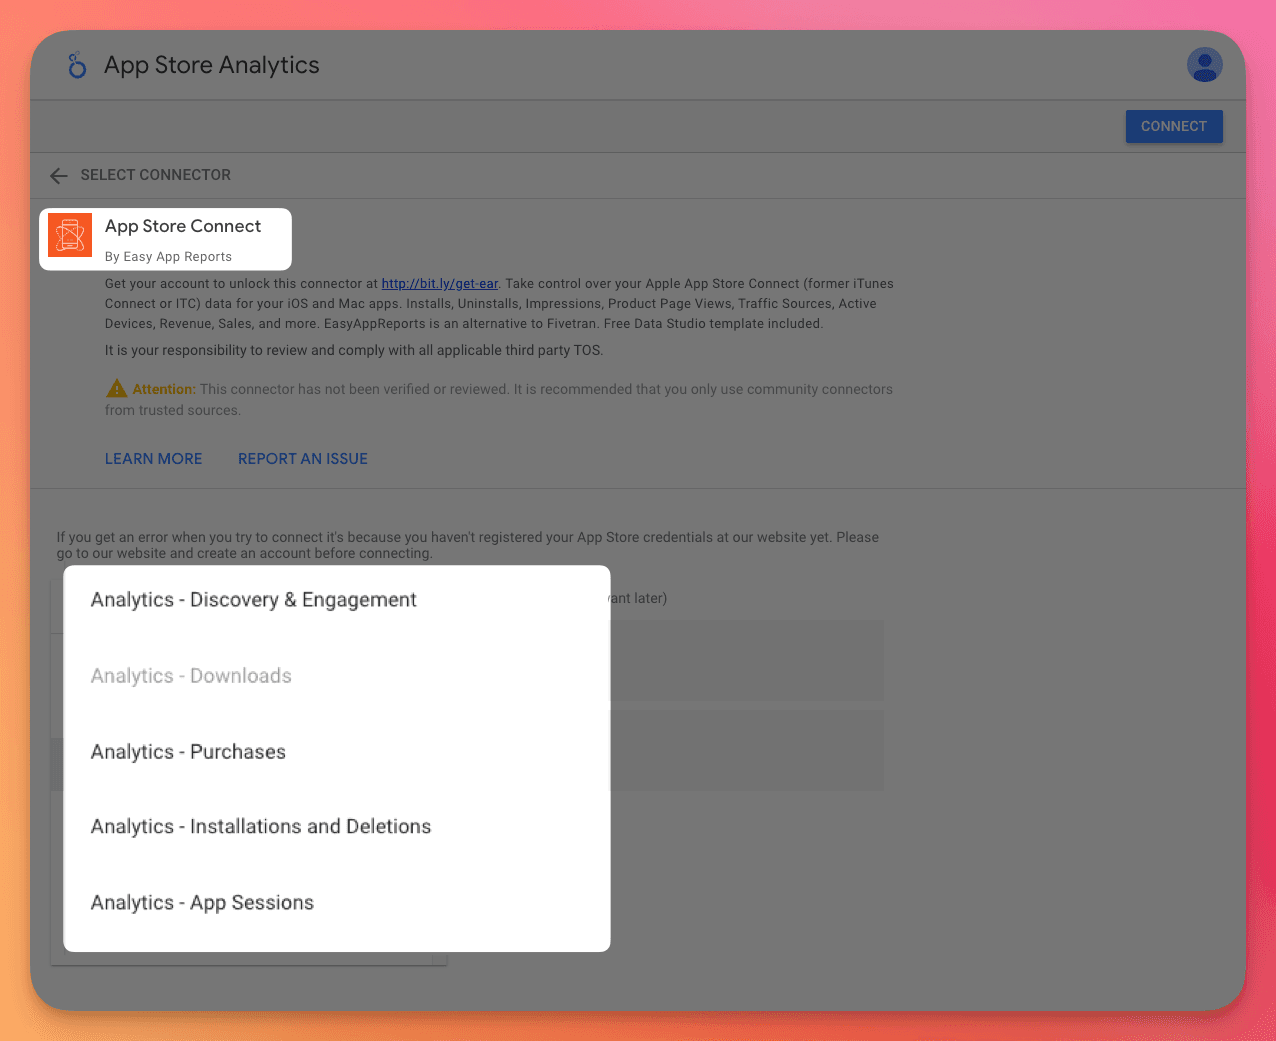
Task: Click the CONNECT button
Action: pos(1174,126)
